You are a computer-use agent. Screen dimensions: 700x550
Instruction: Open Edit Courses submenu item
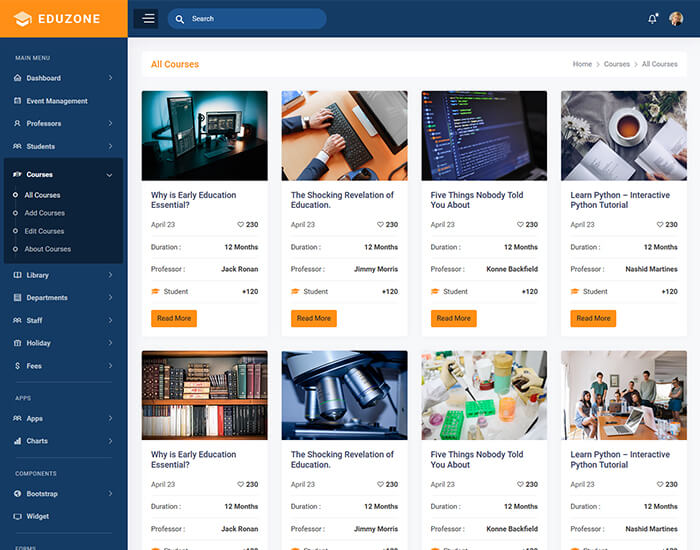pos(44,231)
